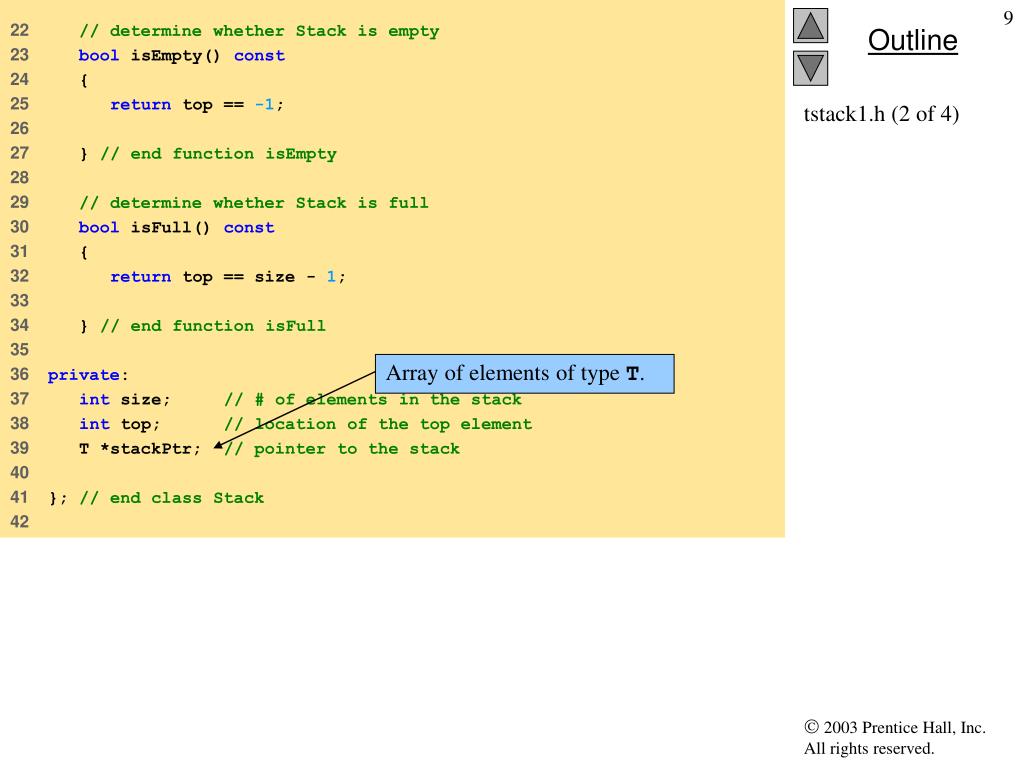
Task: Select the 'private:' keyword
Action: point(88,375)
